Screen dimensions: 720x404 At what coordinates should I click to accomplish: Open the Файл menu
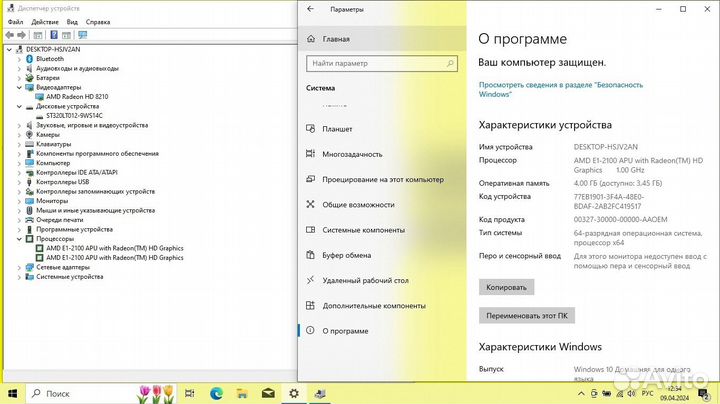(15, 22)
